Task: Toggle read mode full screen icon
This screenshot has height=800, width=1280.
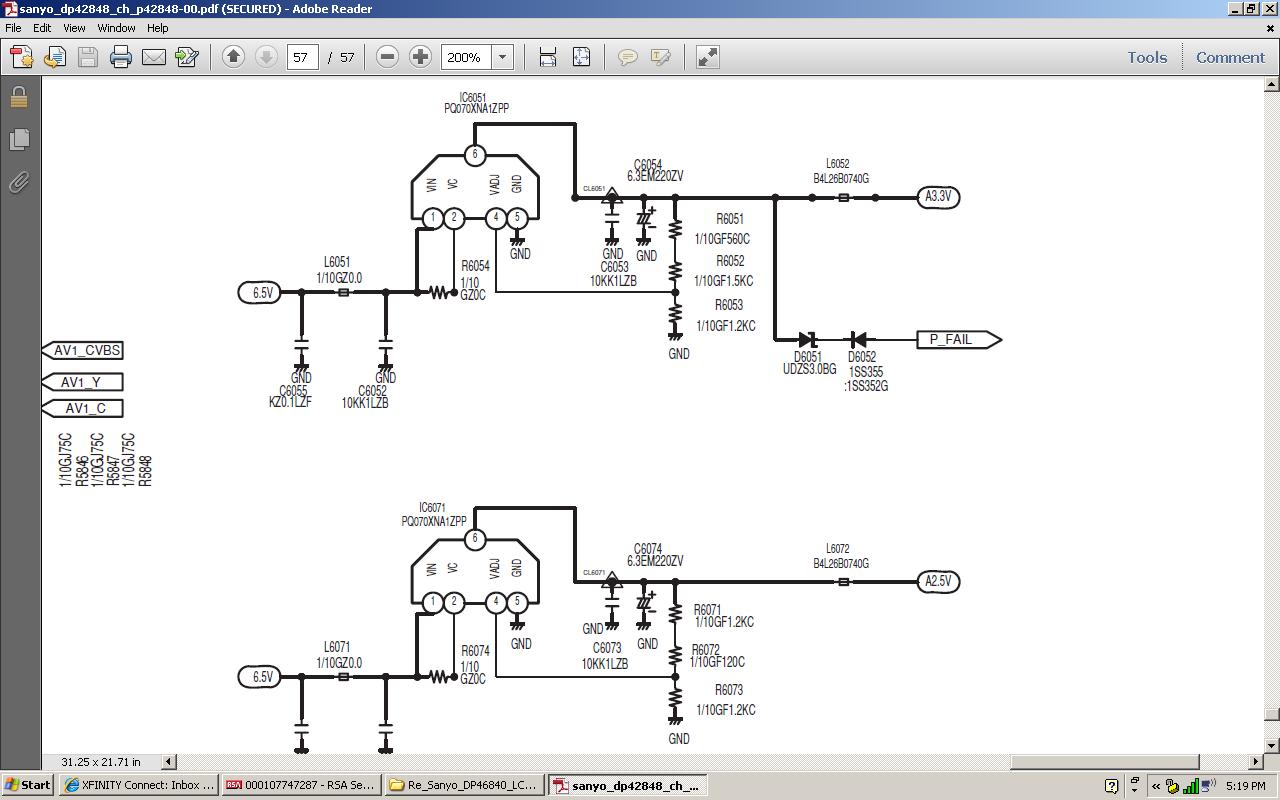Action: coord(707,57)
